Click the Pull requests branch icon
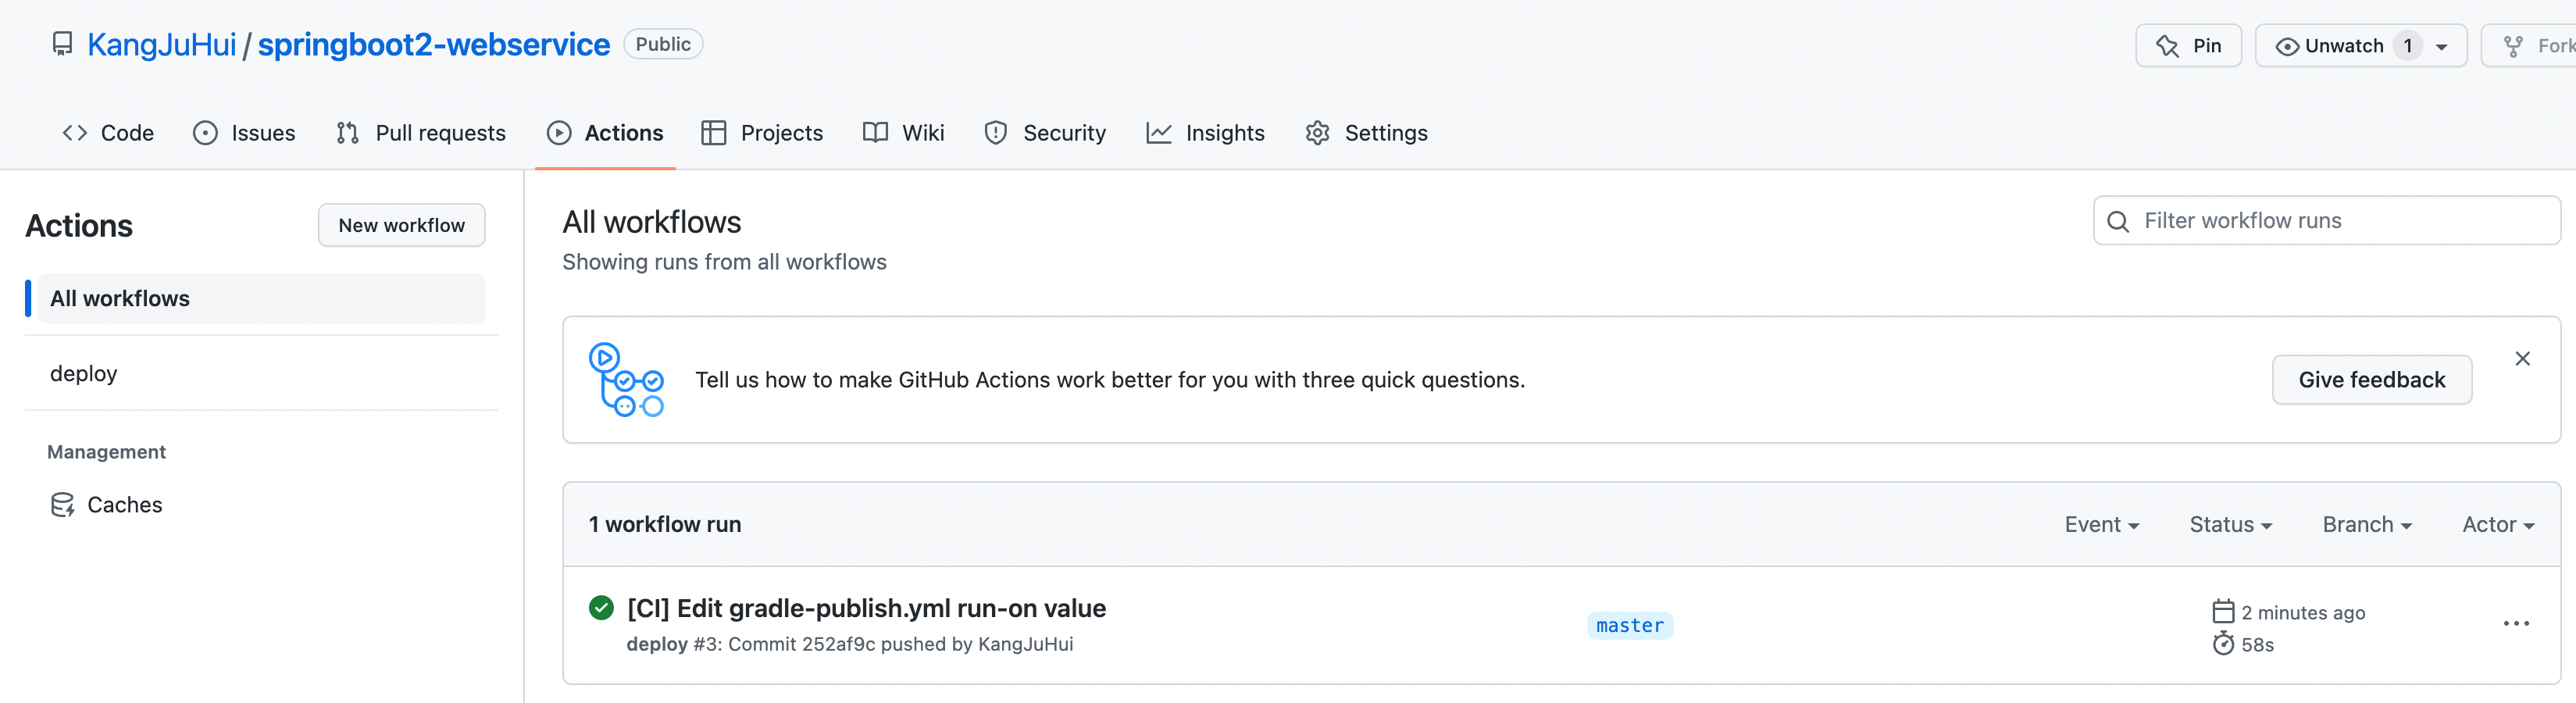 (x=347, y=133)
